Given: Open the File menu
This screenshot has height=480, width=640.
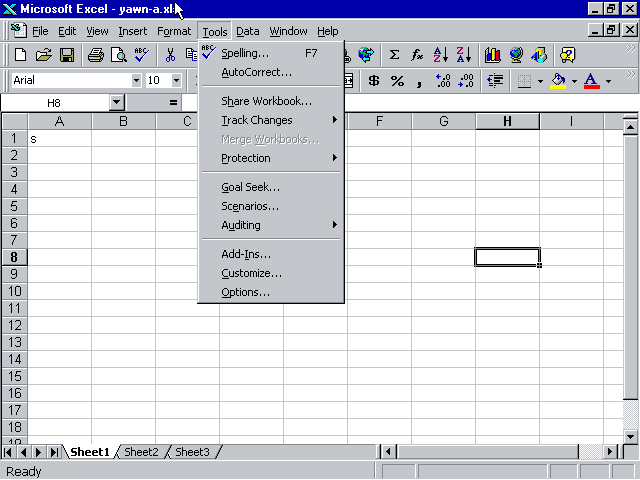Looking at the screenshot, I should (x=40, y=31).
